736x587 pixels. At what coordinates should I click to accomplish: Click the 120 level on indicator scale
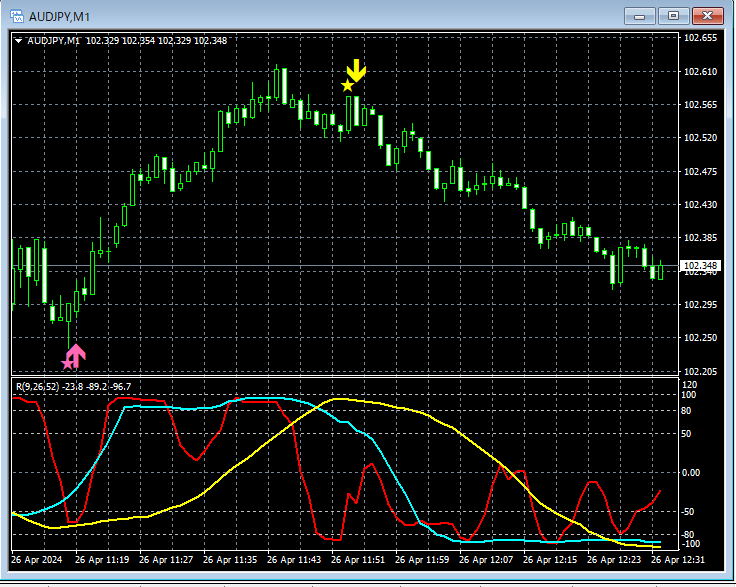point(689,385)
